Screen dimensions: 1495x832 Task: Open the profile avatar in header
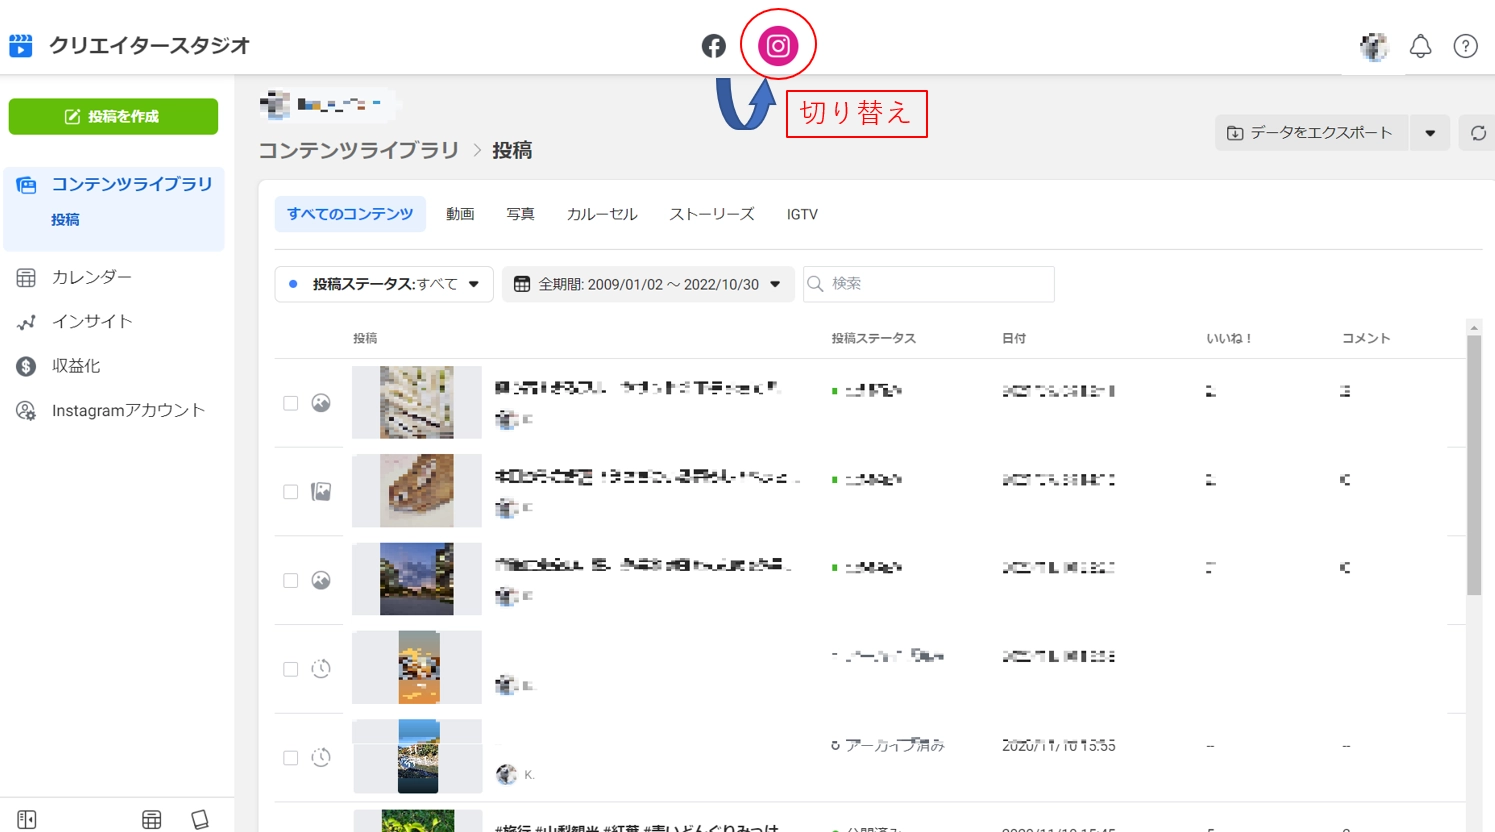click(1375, 46)
